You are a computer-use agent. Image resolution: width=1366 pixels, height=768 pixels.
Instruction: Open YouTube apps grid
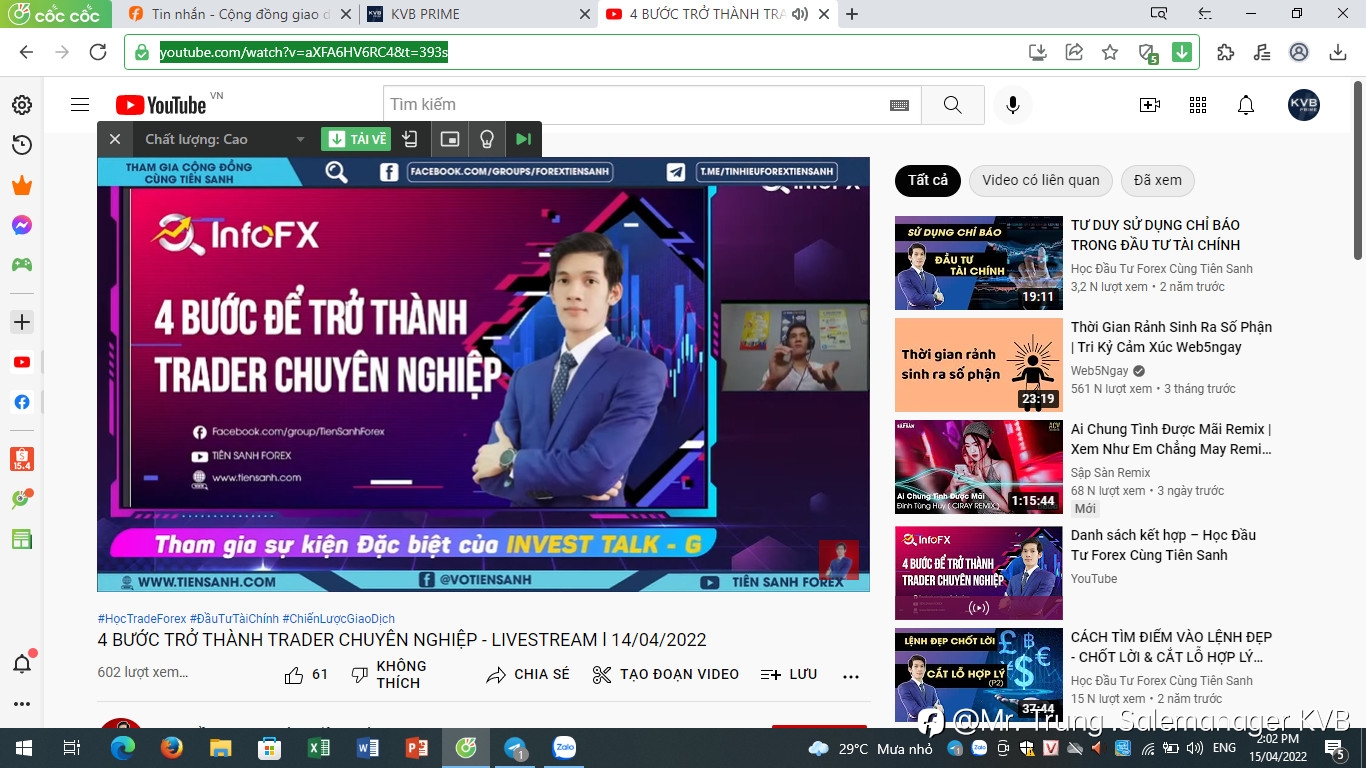(x=1198, y=105)
